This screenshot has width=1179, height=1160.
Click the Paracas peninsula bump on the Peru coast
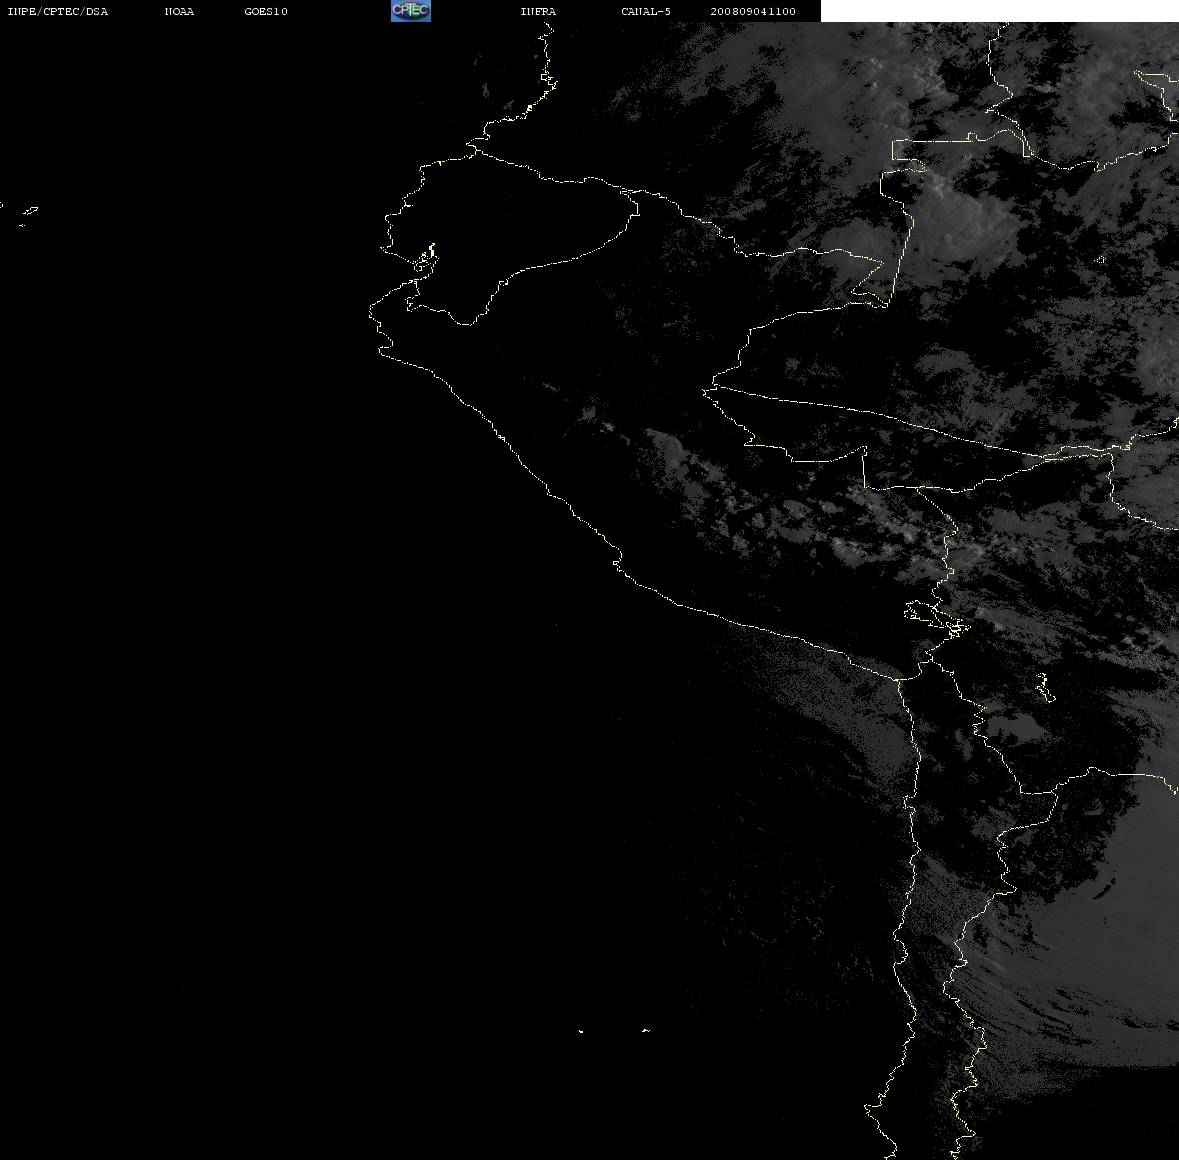point(617,562)
